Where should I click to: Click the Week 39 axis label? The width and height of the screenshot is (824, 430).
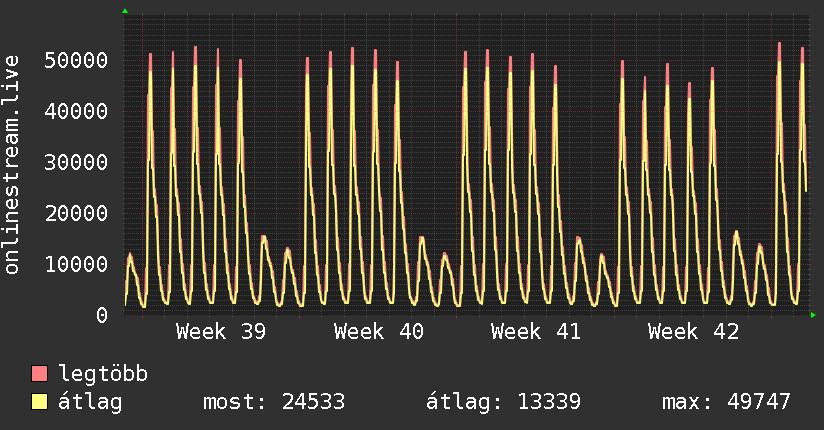221,332
